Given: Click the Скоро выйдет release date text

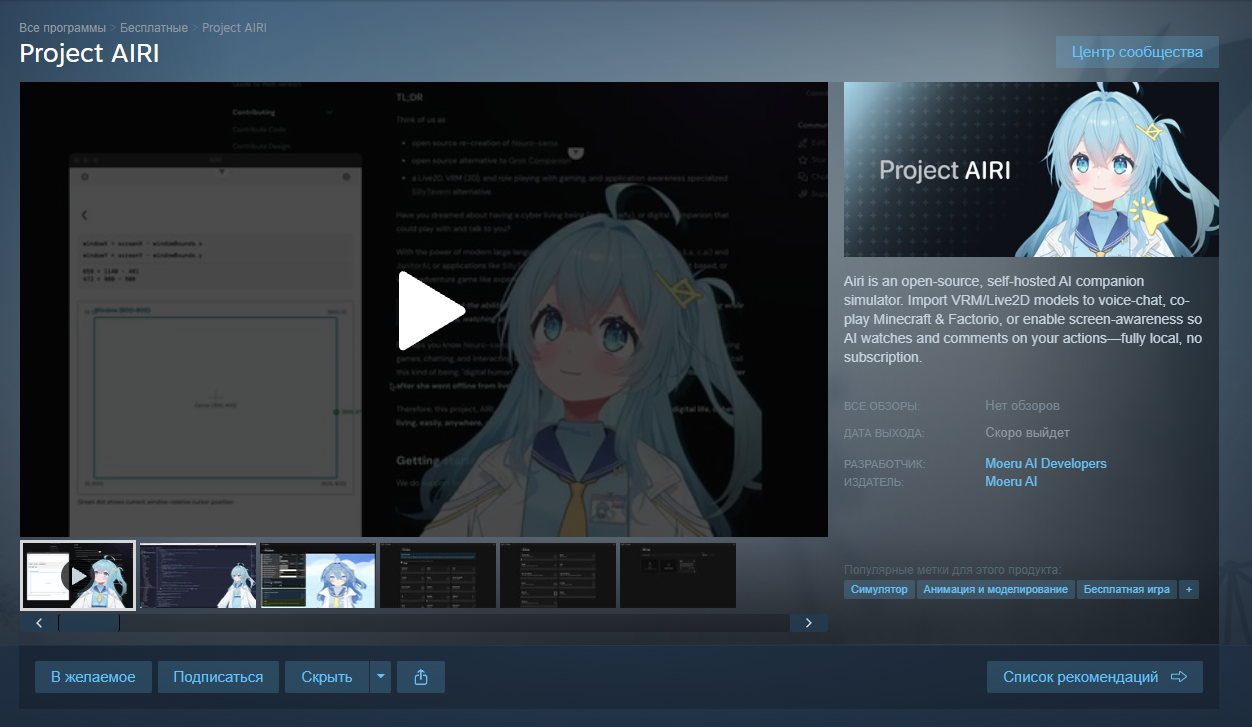Looking at the screenshot, I should [x=1027, y=433].
